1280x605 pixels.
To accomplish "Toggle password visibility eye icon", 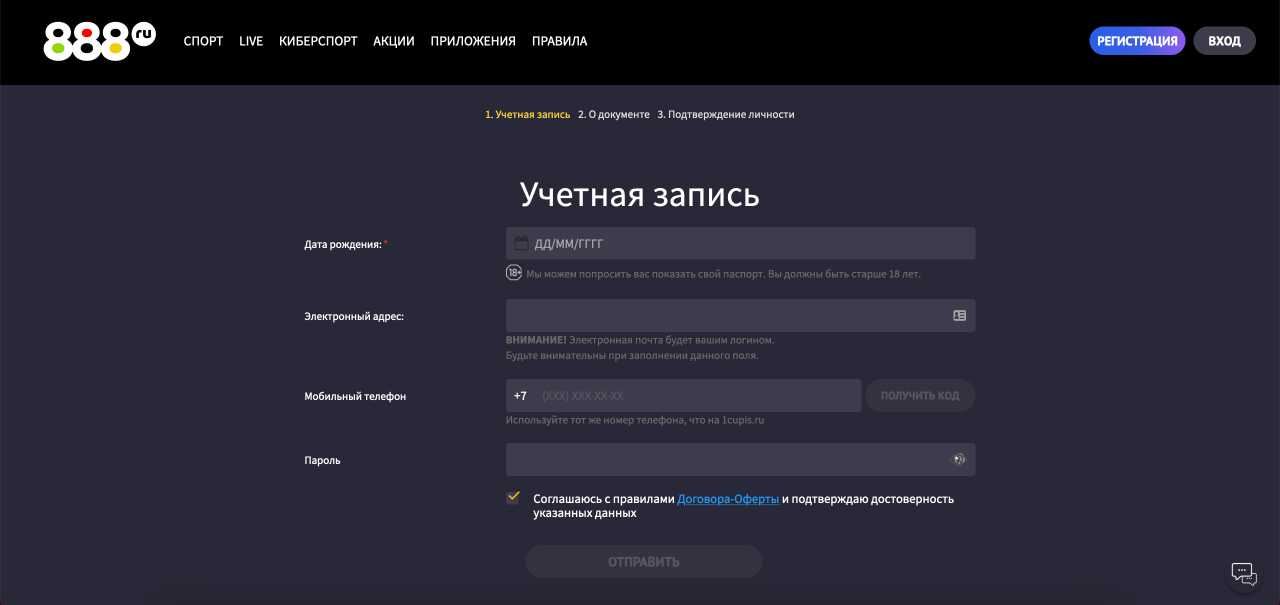I will pyautogui.click(x=959, y=459).
